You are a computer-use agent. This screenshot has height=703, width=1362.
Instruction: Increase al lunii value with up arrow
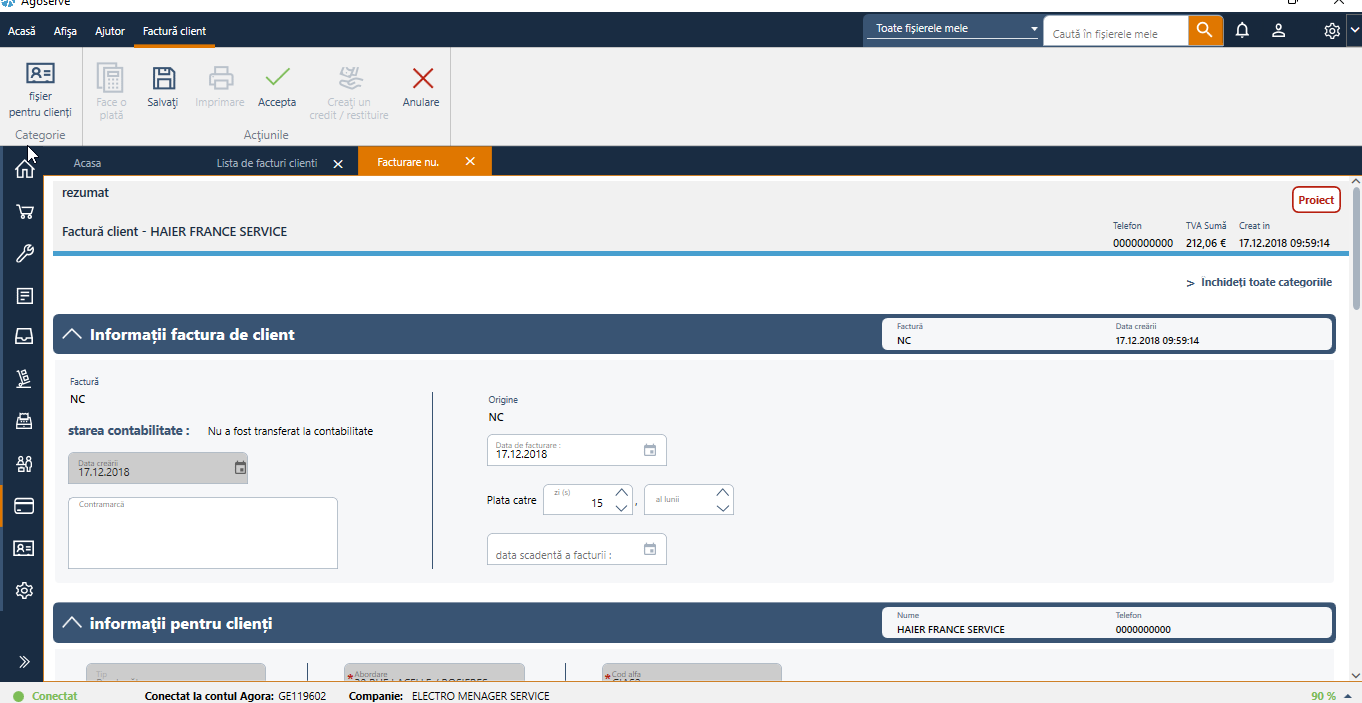point(723,492)
